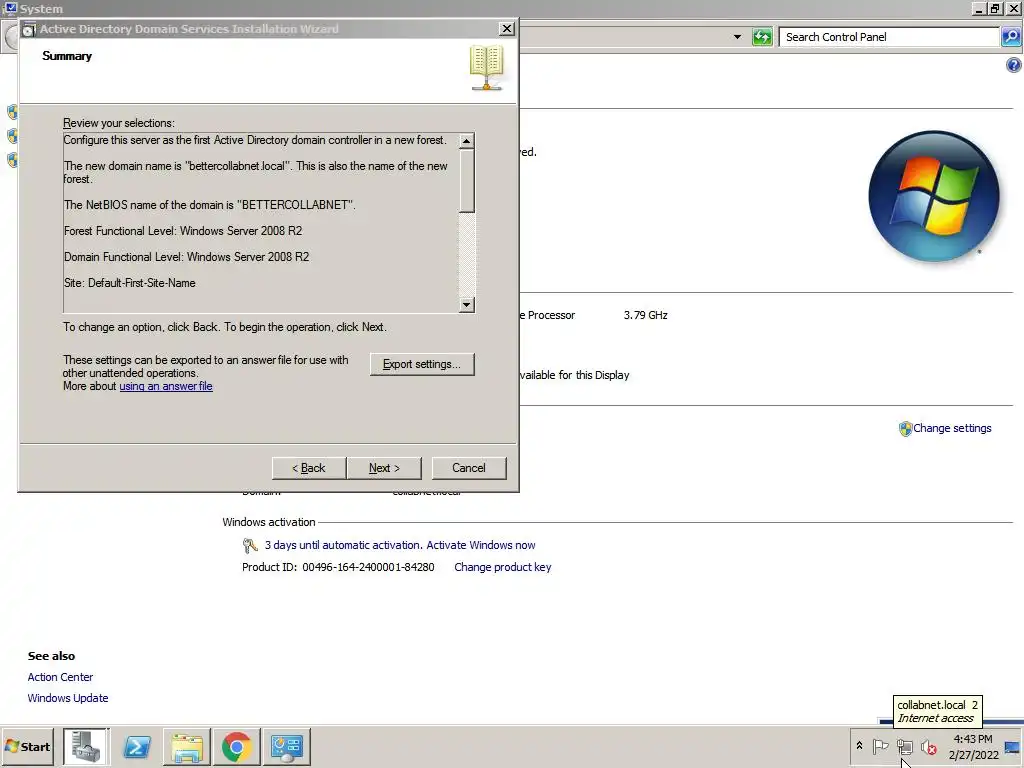
Task: Click text 'Site: Default-First-Site-Name'
Action: pyautogui.click(x=130, y=283)
